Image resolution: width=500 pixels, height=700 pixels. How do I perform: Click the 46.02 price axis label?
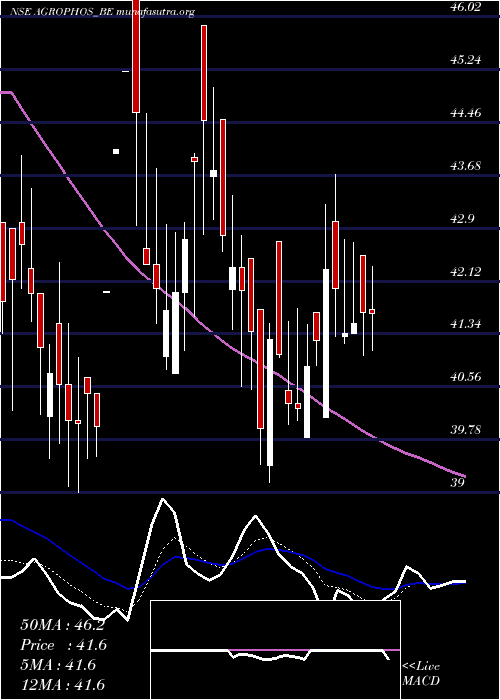tap(466, 7)
